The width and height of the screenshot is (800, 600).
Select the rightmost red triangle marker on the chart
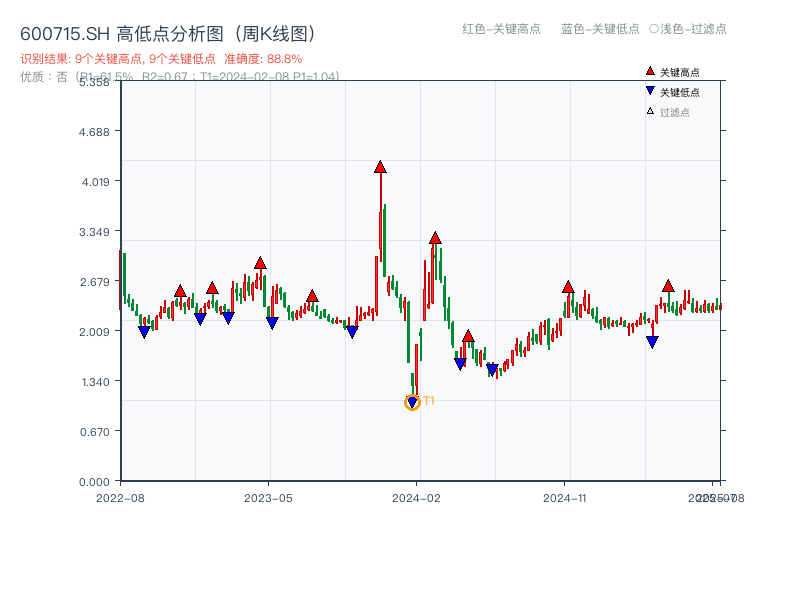[666, 284]
